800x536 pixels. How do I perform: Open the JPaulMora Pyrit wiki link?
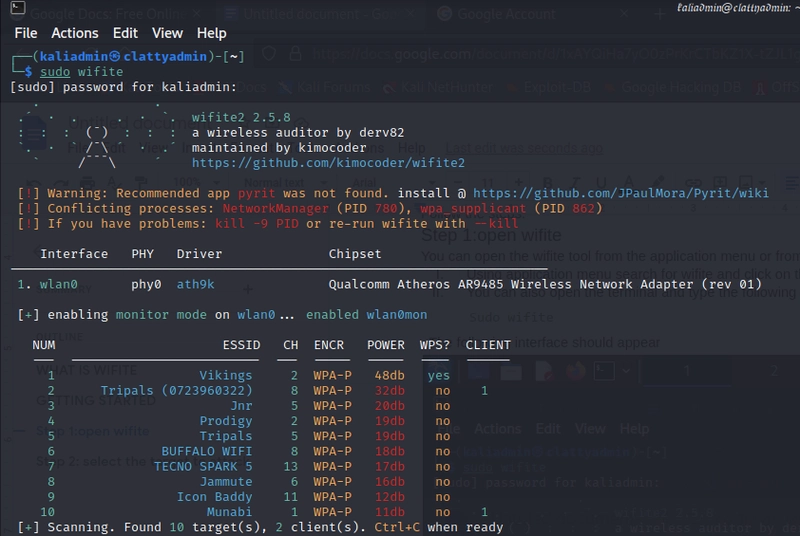coord(620,193)
